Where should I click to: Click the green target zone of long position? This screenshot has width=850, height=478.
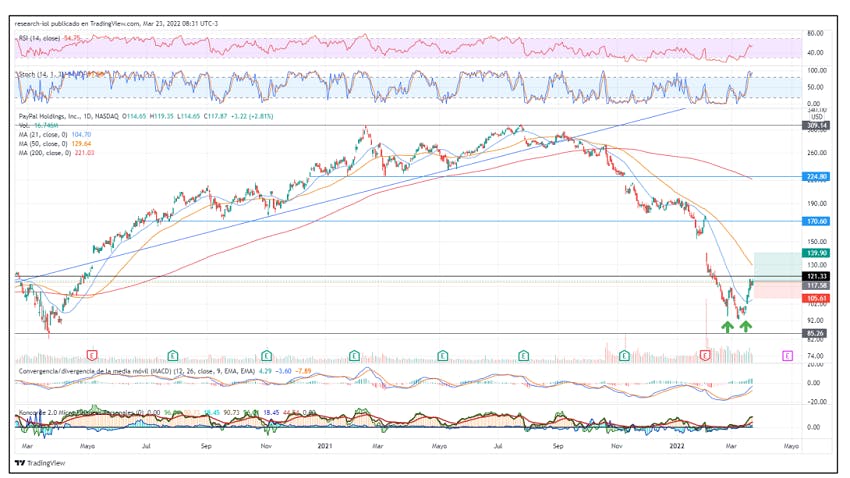pos(777,266)
